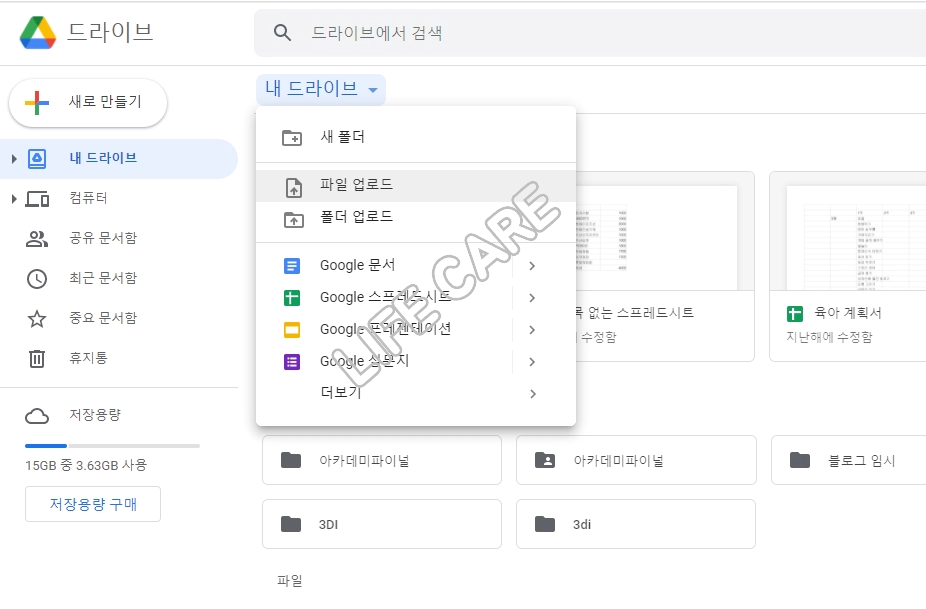Click 15GB 중 3.63GB 사용 text
The height and width of the screenshot is (609, 926).
[86, 465]
